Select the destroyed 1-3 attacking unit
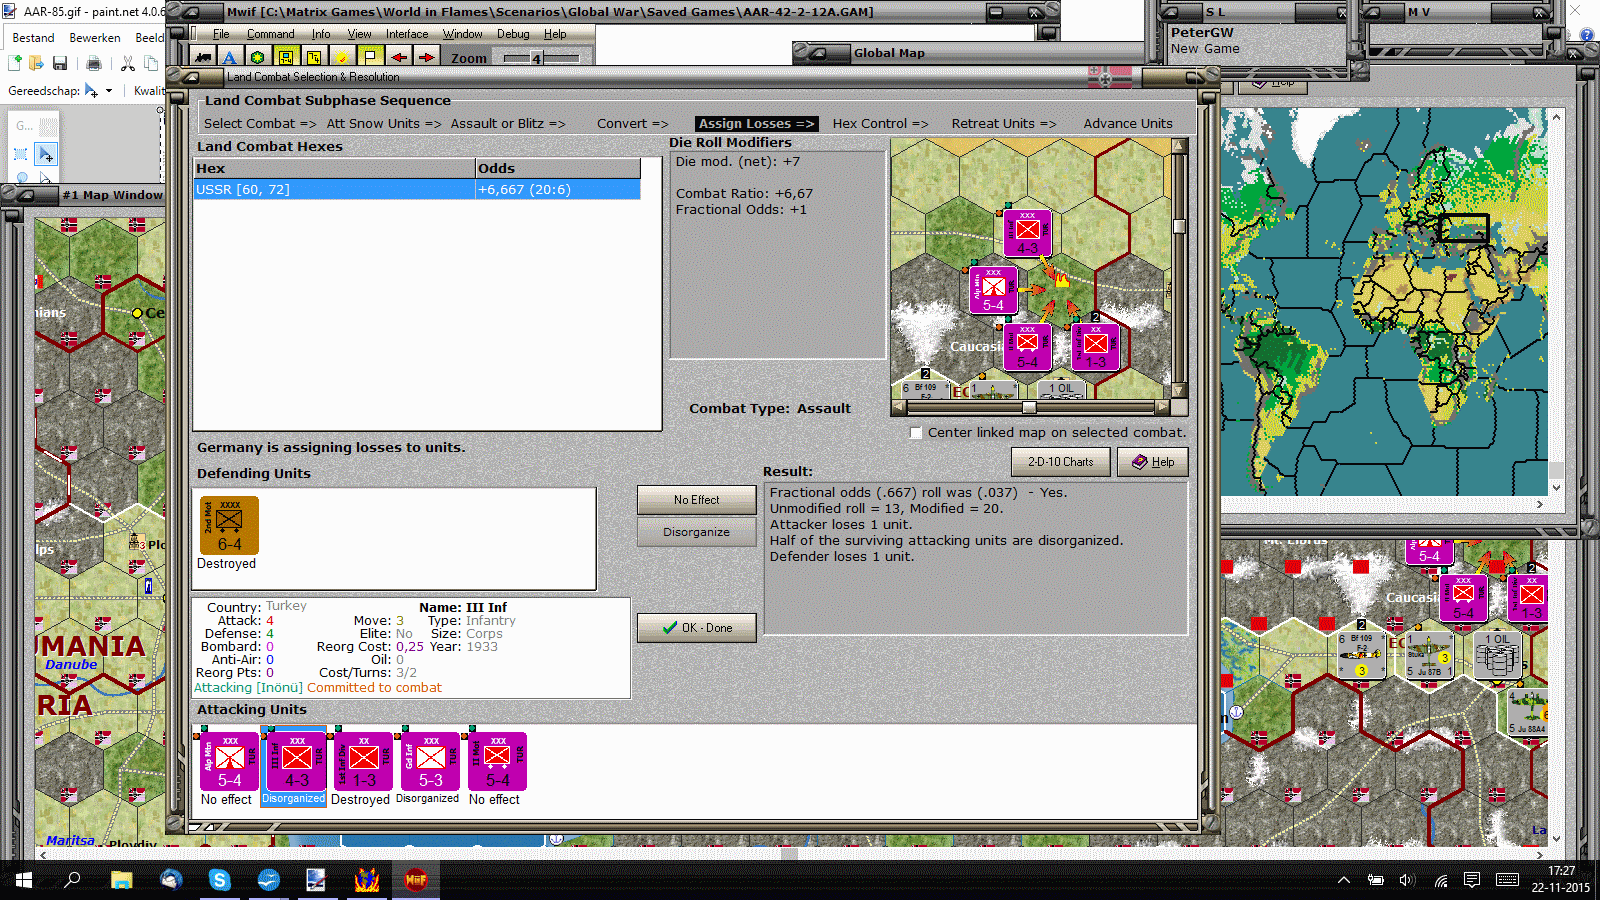 (x=363, y=761)
